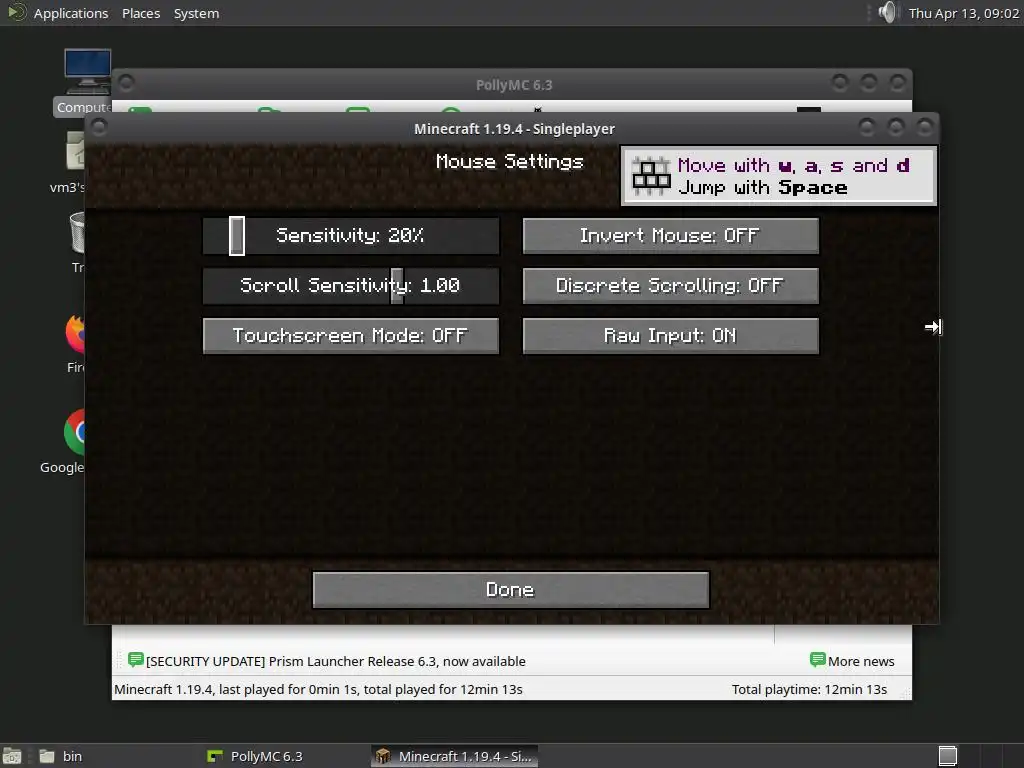This screenshot has height=768, width=1024.
Task: Toggle Discrete Scrolling setting
Action: pos(671,286)
